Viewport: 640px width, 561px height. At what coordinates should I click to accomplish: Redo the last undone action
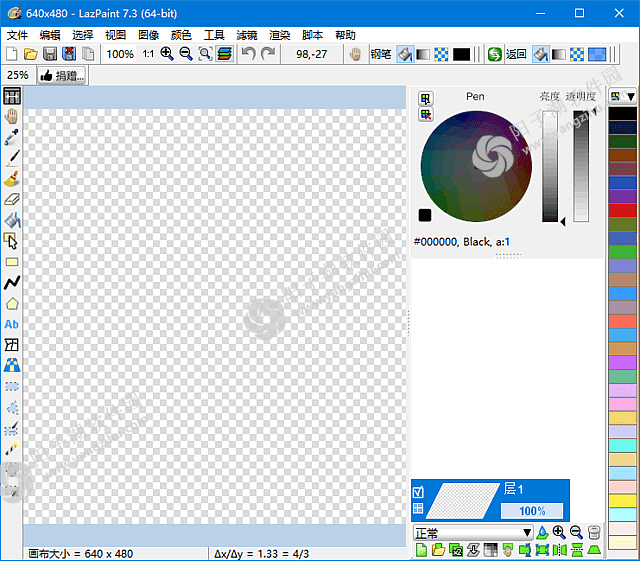268,54
